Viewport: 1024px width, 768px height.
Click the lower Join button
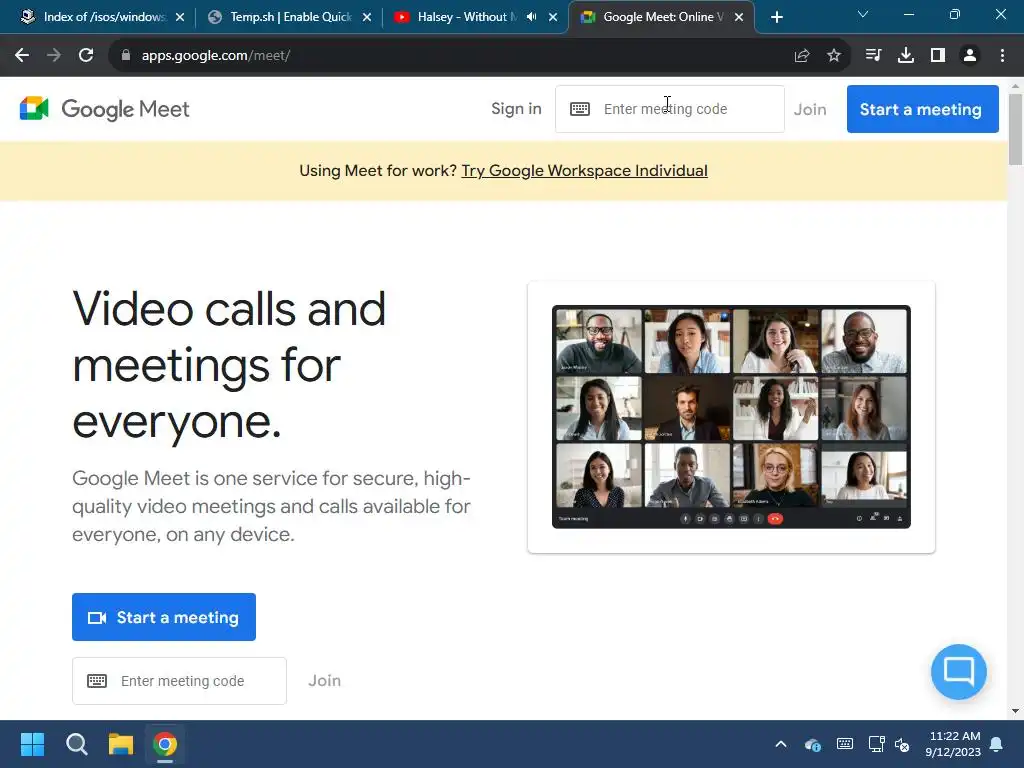coord(325,681)
